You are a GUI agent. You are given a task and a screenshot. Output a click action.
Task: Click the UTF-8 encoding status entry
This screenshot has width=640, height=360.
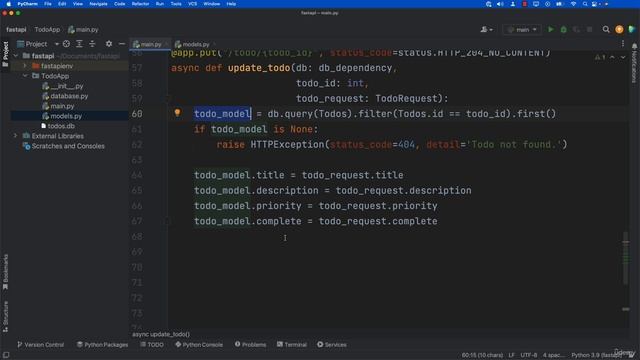coord(529,355)
